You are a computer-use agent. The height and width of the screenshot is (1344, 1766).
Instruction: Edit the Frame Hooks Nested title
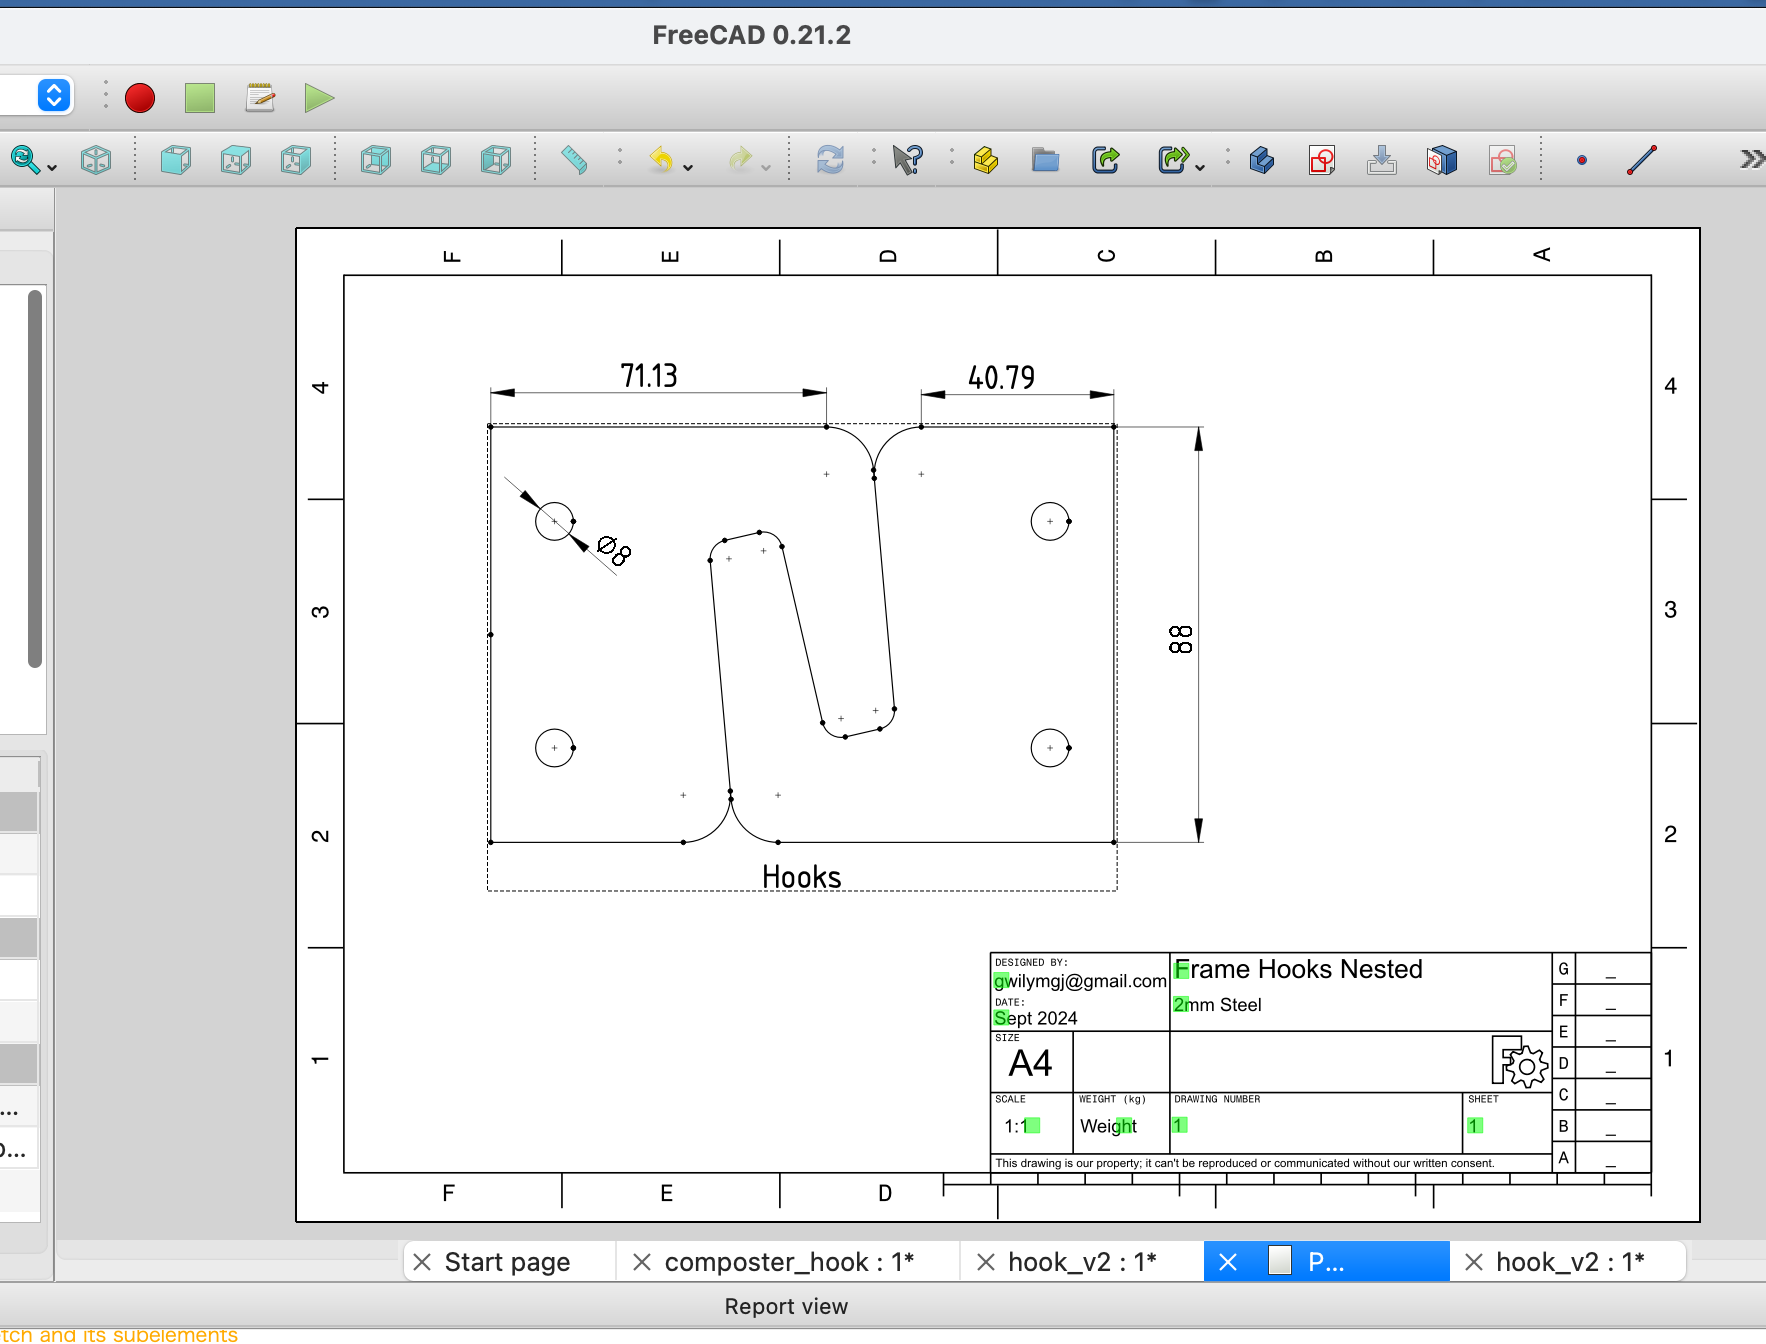(x=1298, y=969)
